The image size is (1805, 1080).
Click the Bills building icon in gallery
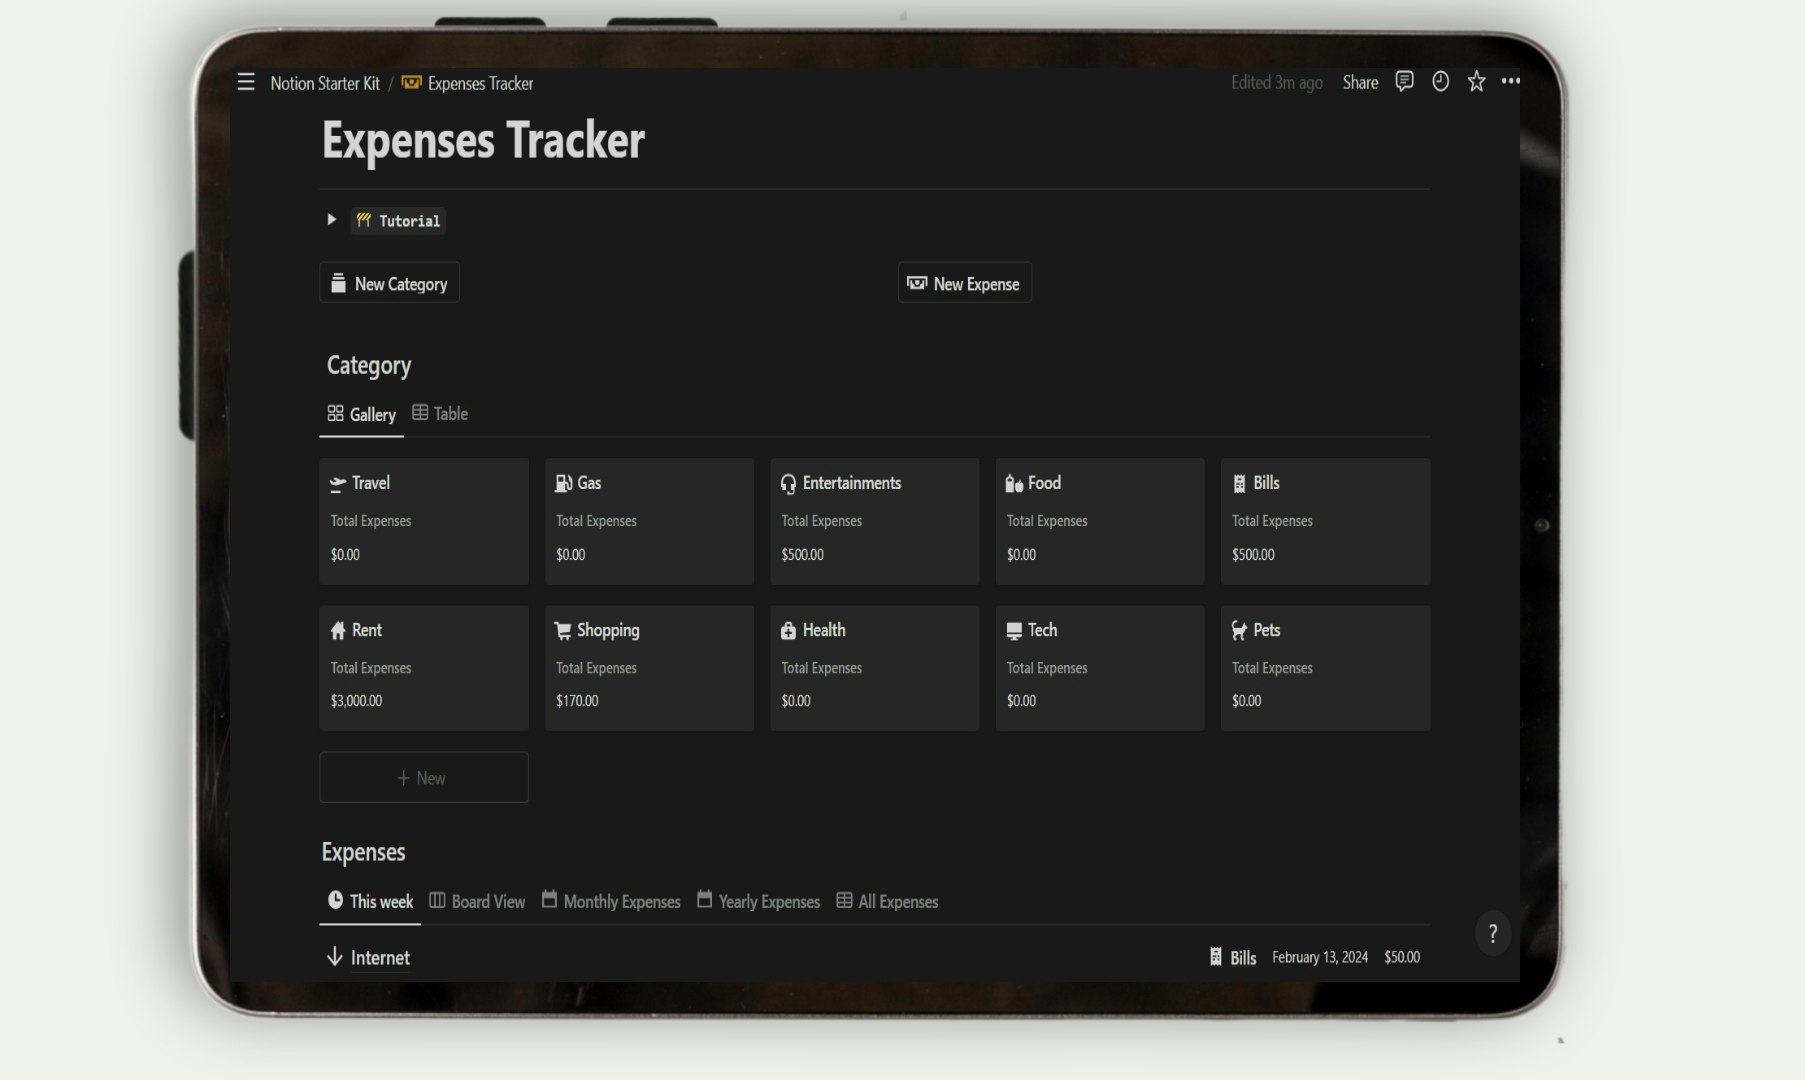[1240, 484]
